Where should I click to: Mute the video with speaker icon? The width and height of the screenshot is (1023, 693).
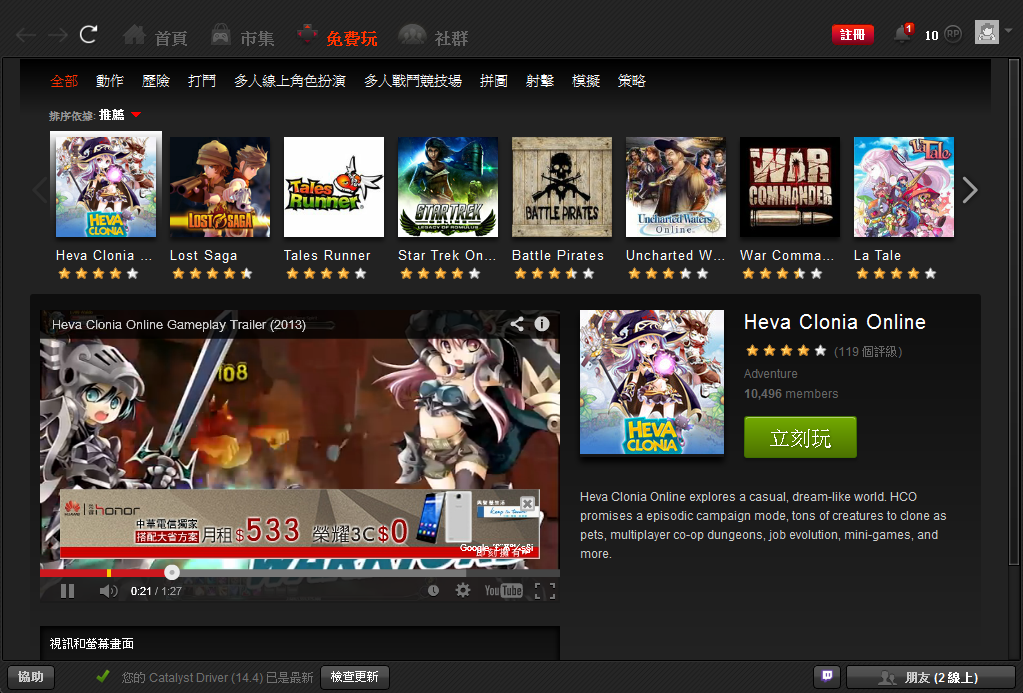click(x=108, y=591)
